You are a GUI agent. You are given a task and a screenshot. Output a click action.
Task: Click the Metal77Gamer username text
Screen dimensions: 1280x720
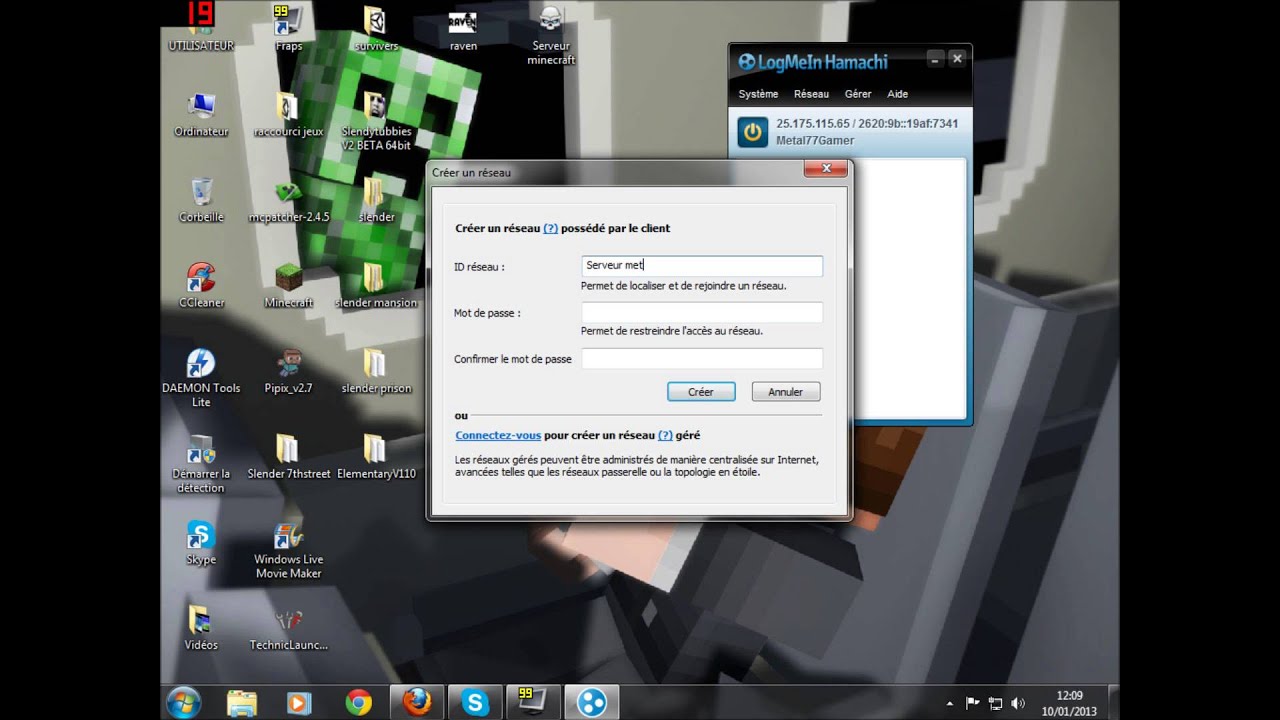point(815,141)
